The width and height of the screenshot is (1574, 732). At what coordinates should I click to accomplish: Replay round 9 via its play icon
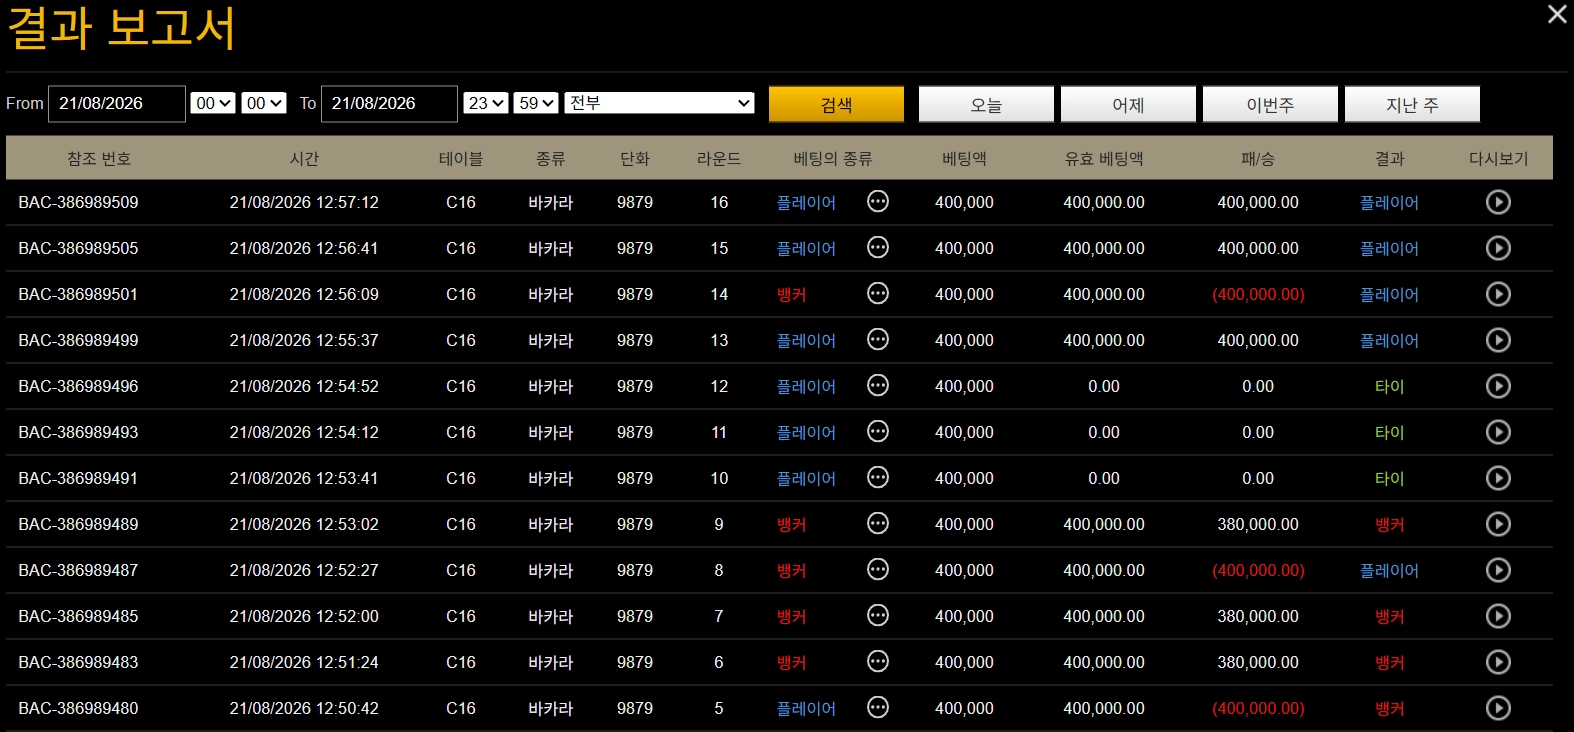pos(1498,524)
